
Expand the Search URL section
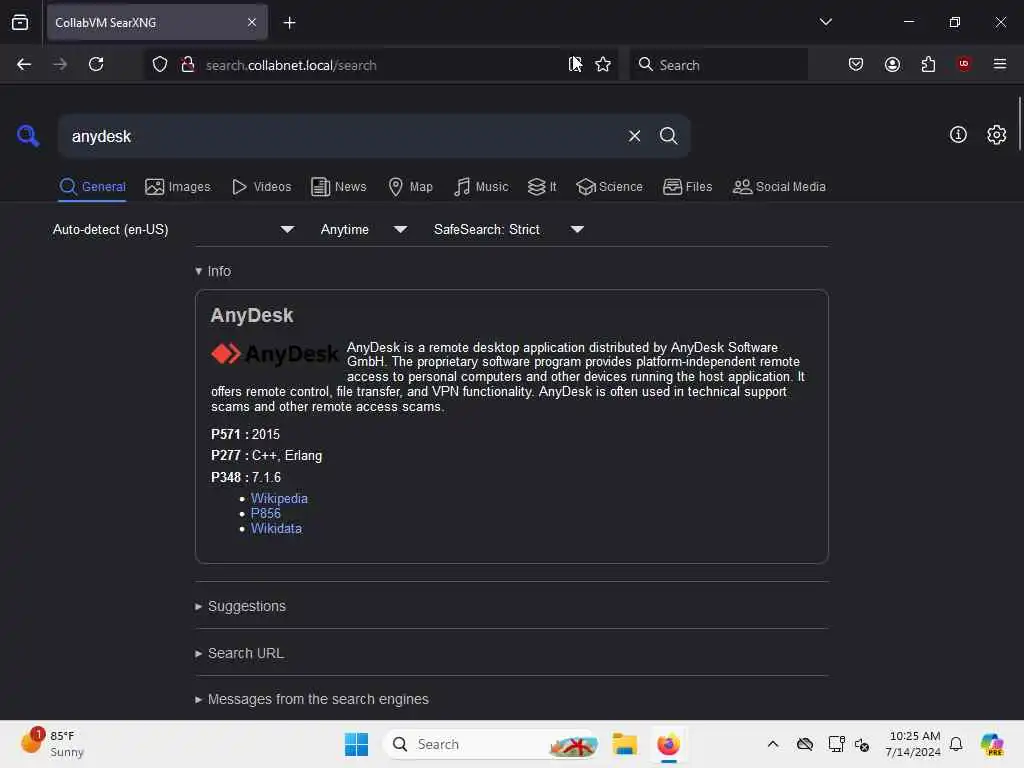[239, 653]
